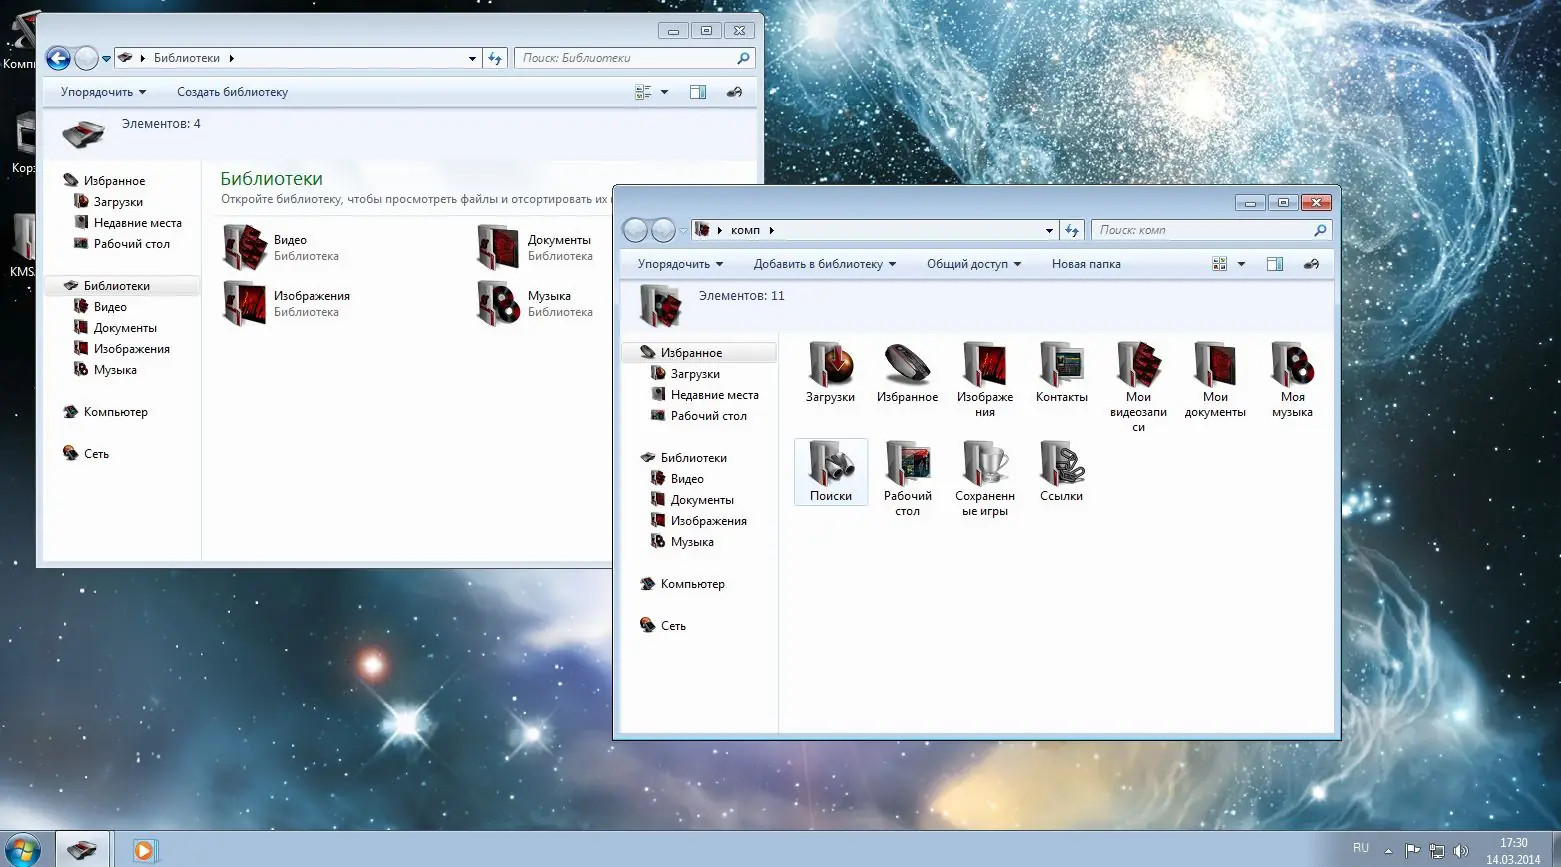Image resolution: width=1561 pixels, height=867 pixels.
Task: Click the Explorer taskbar button
Action: point(82,850)
